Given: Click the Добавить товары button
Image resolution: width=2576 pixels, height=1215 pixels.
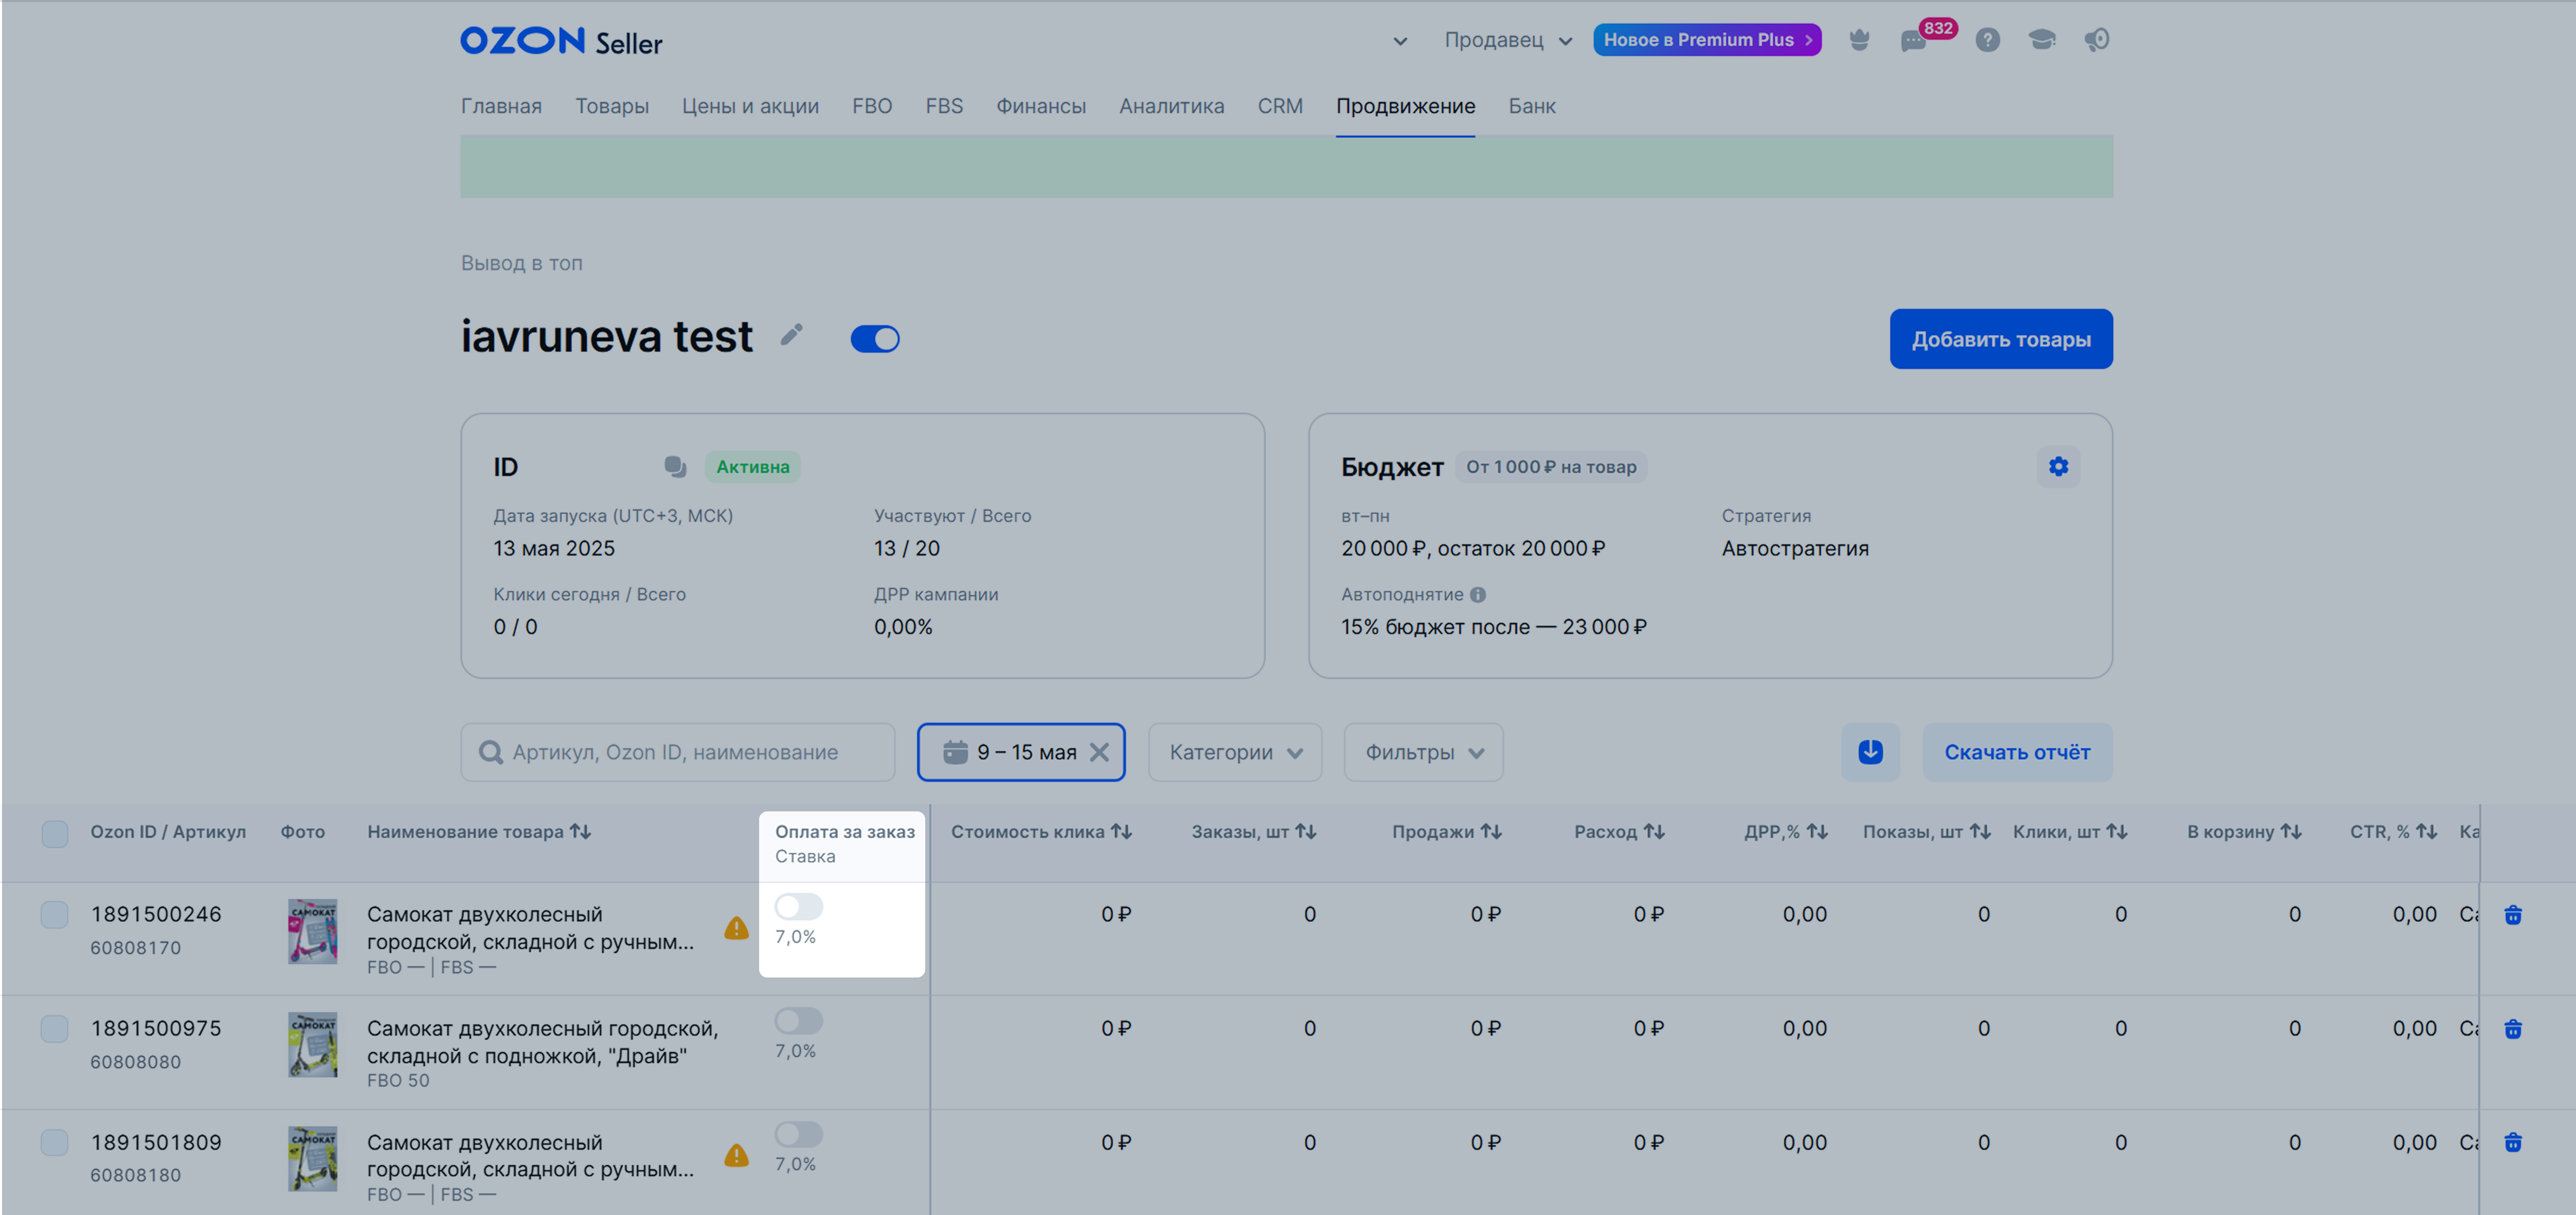Looking at the screenshot, I should 2001,339.
